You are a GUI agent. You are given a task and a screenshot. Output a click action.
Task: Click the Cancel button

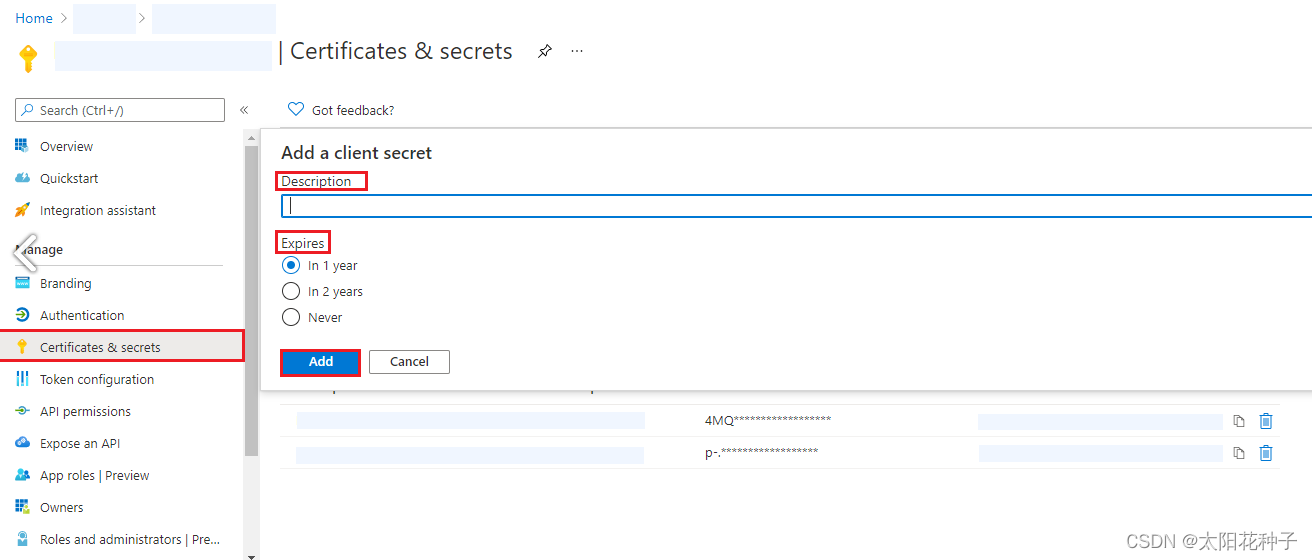[x=409, y=362]
